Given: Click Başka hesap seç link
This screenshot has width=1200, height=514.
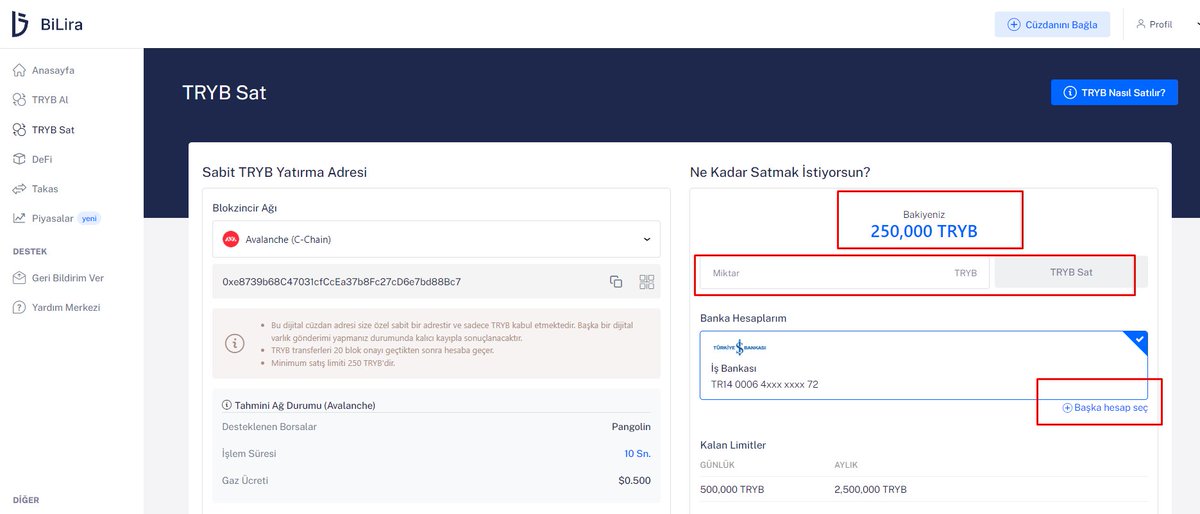Looking at the screenshot, I should tap(1105, 408).
